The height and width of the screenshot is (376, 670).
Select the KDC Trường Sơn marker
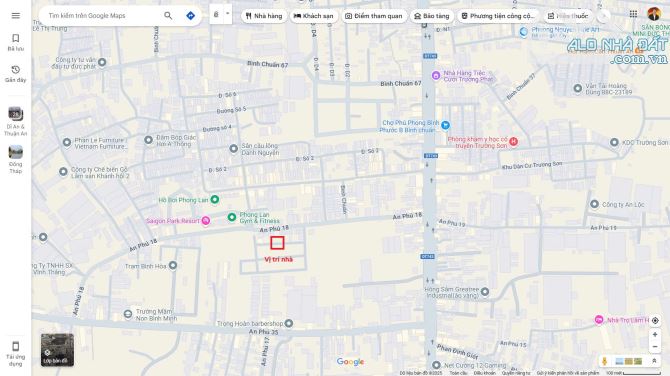pyautogui.click(x=614, y=142)
